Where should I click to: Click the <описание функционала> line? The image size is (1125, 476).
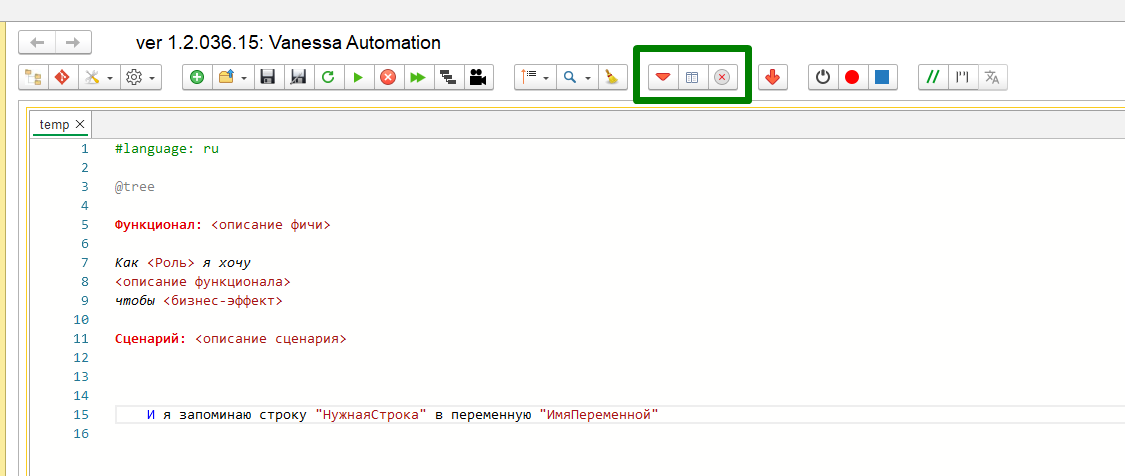203,281
